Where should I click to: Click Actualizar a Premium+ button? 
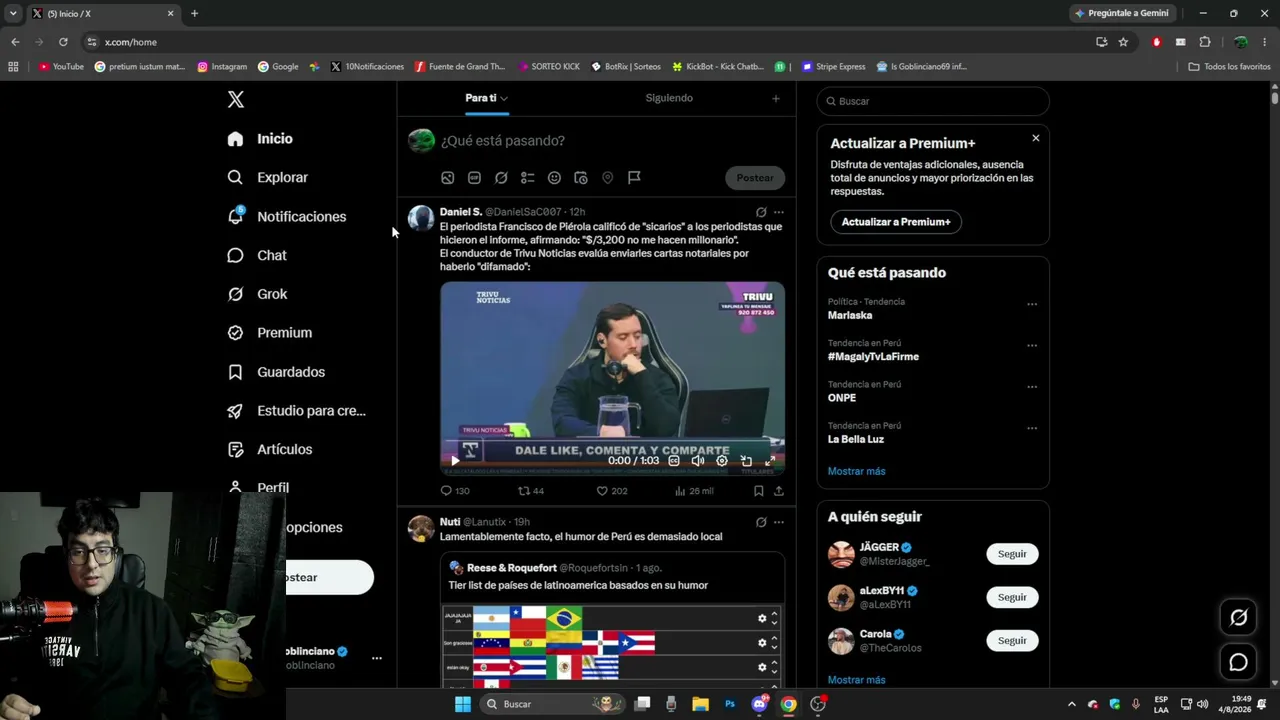(896, 222)
